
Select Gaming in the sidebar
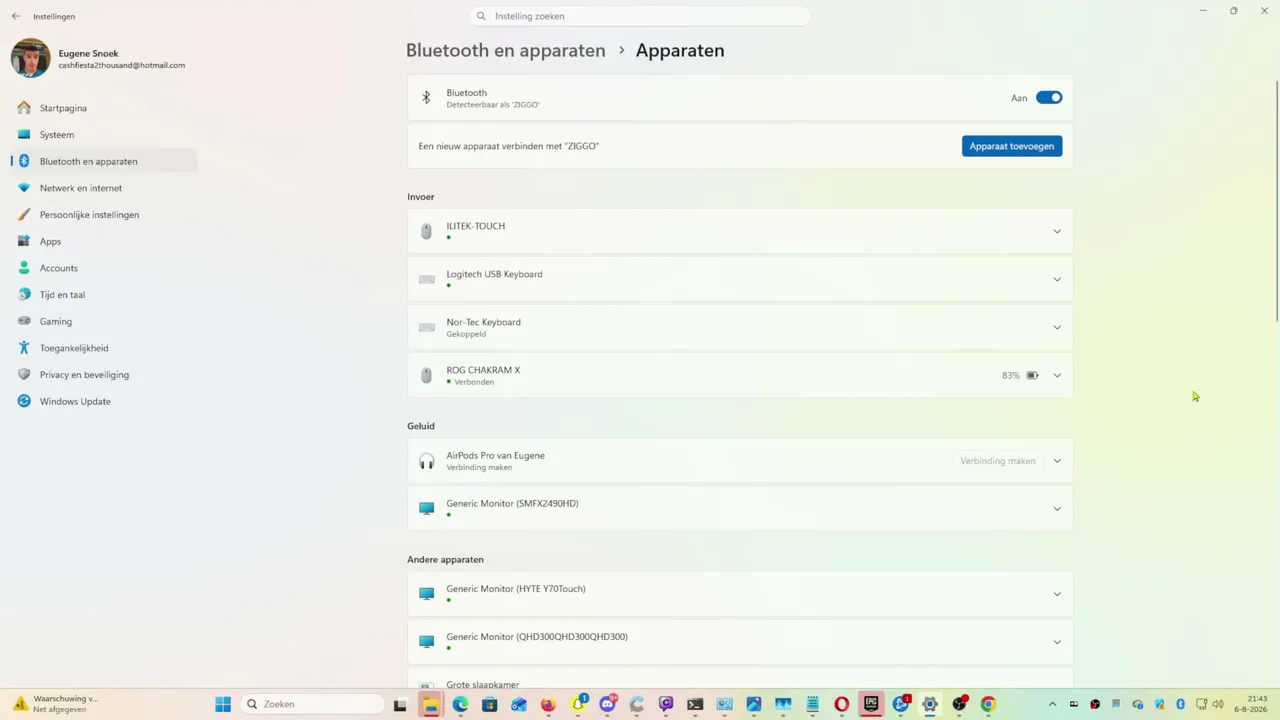105,321
